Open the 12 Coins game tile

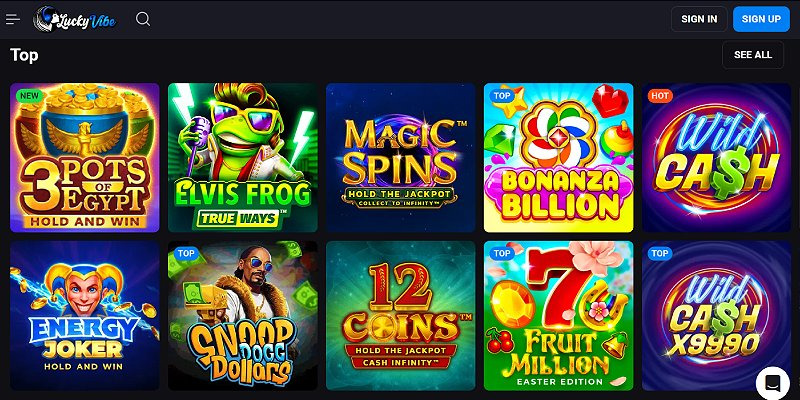pos(401,316)
